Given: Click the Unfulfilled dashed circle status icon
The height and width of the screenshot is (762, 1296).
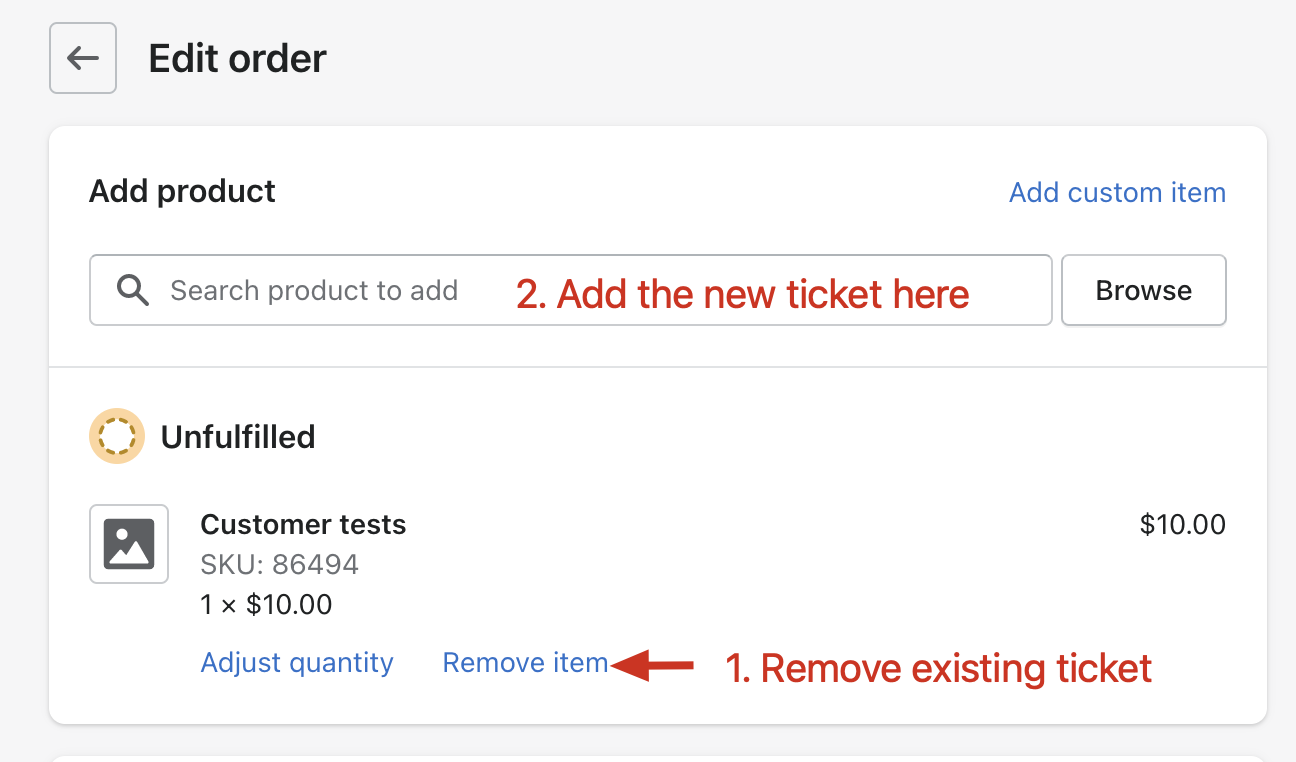Looking at the screenshot, I should click(x=117, y=436).
